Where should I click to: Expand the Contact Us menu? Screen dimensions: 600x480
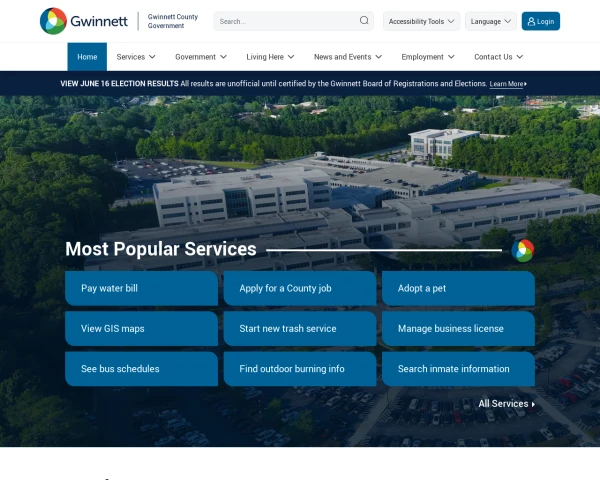[x=498, y=57]
